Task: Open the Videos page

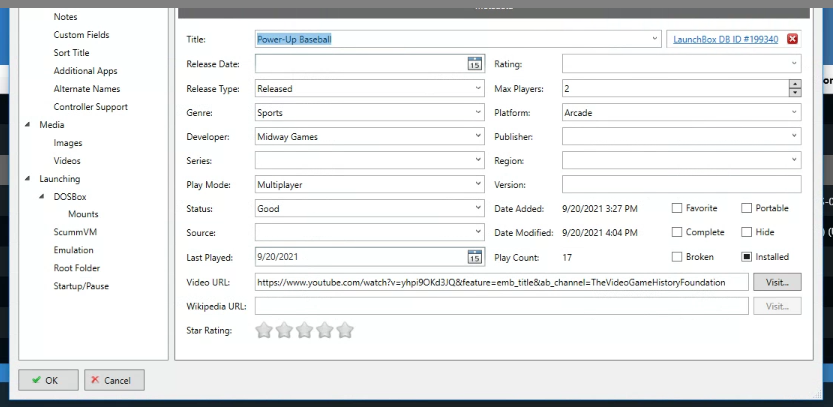Action: [x=67, y=160]
